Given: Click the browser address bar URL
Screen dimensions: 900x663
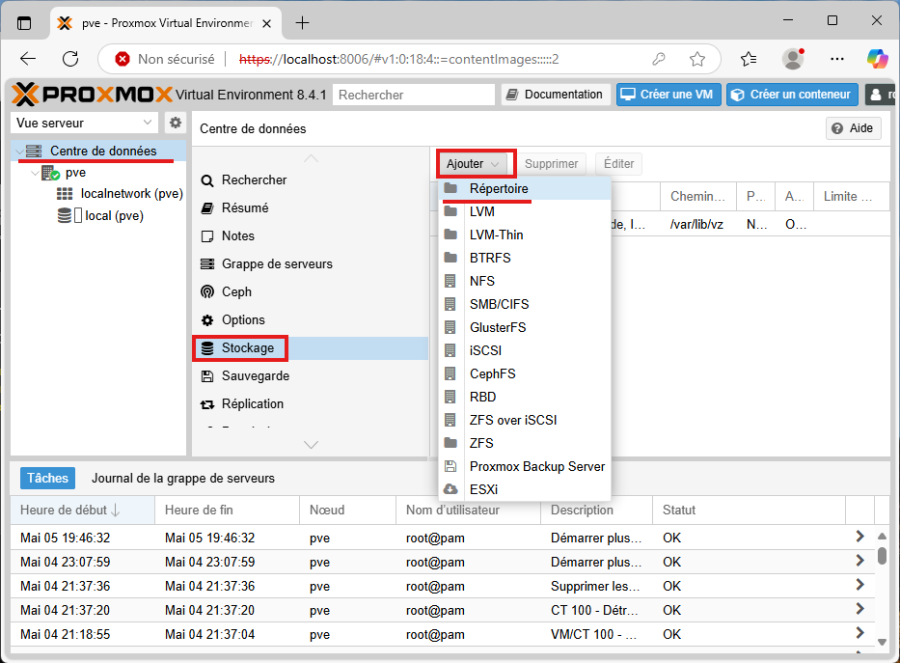Looking at the screenshot, I should (398, 59).
